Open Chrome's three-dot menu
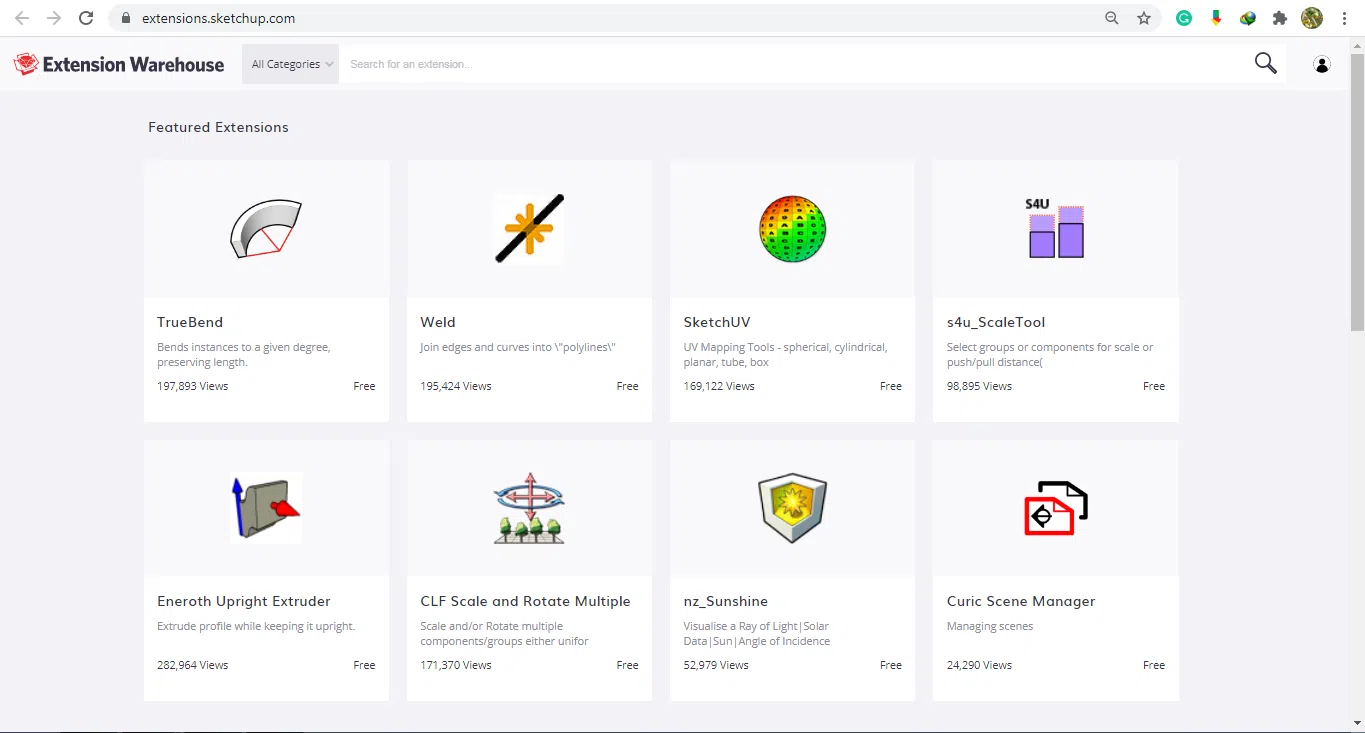This screenshot has height=733, width=1365. click(1344, 18)
